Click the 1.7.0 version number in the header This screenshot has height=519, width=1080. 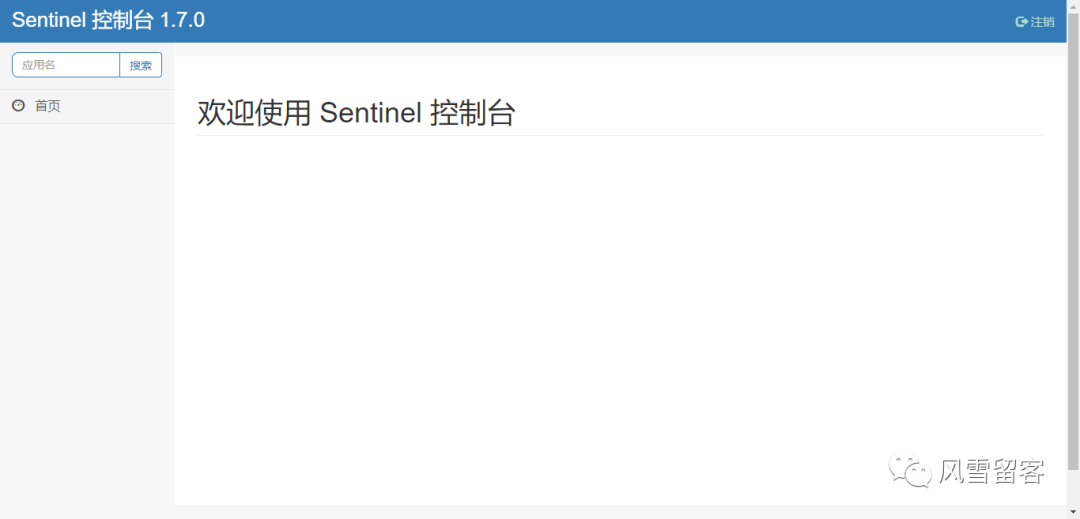click(x=182, y=20)
